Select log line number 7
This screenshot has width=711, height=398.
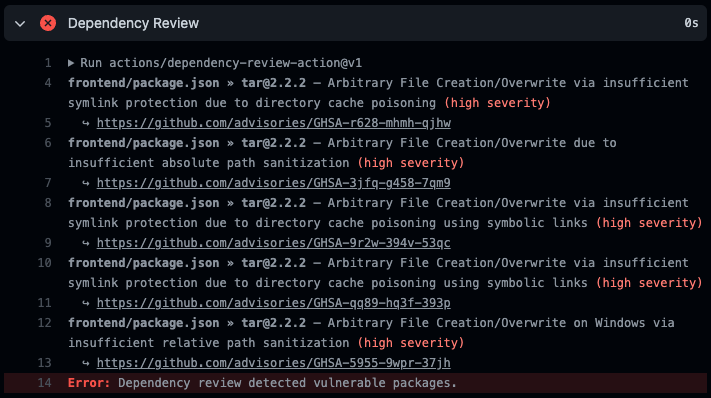tap(48, 183)
